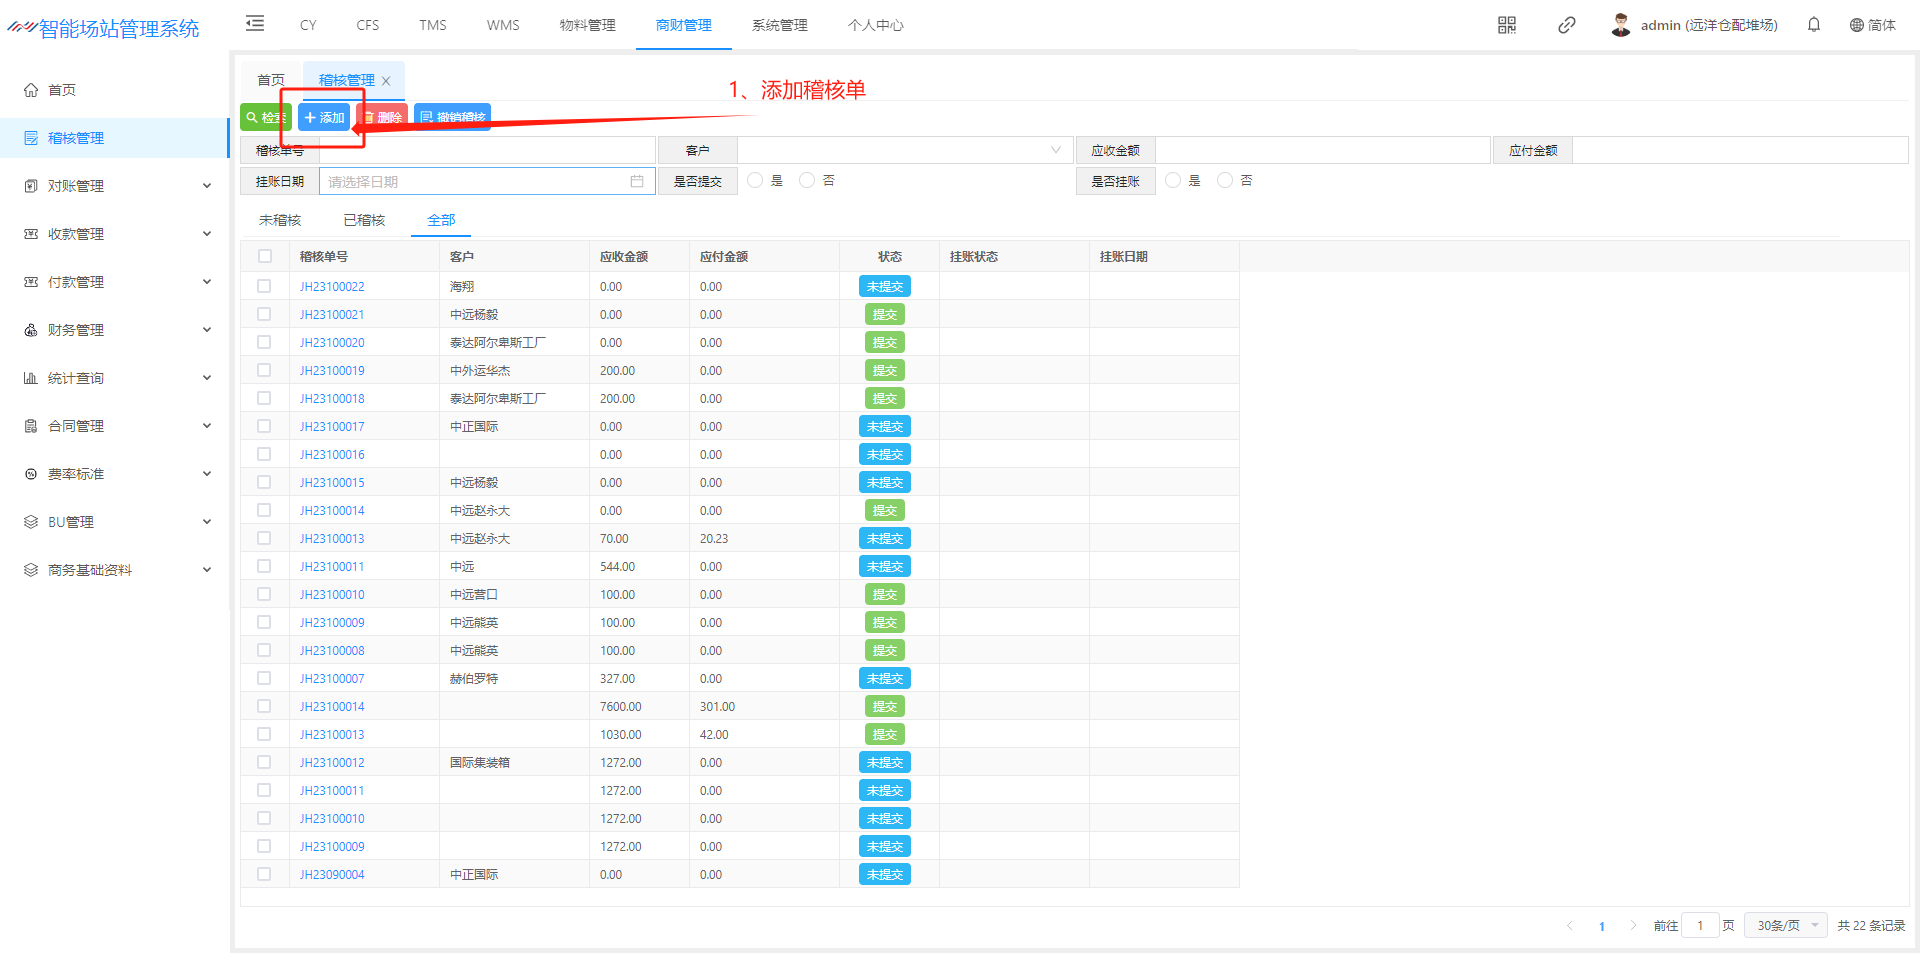Toggle the select-all checkbox in table header
Image resolution: width=1920 pixels, height=953 pixels.
point(265,256)
